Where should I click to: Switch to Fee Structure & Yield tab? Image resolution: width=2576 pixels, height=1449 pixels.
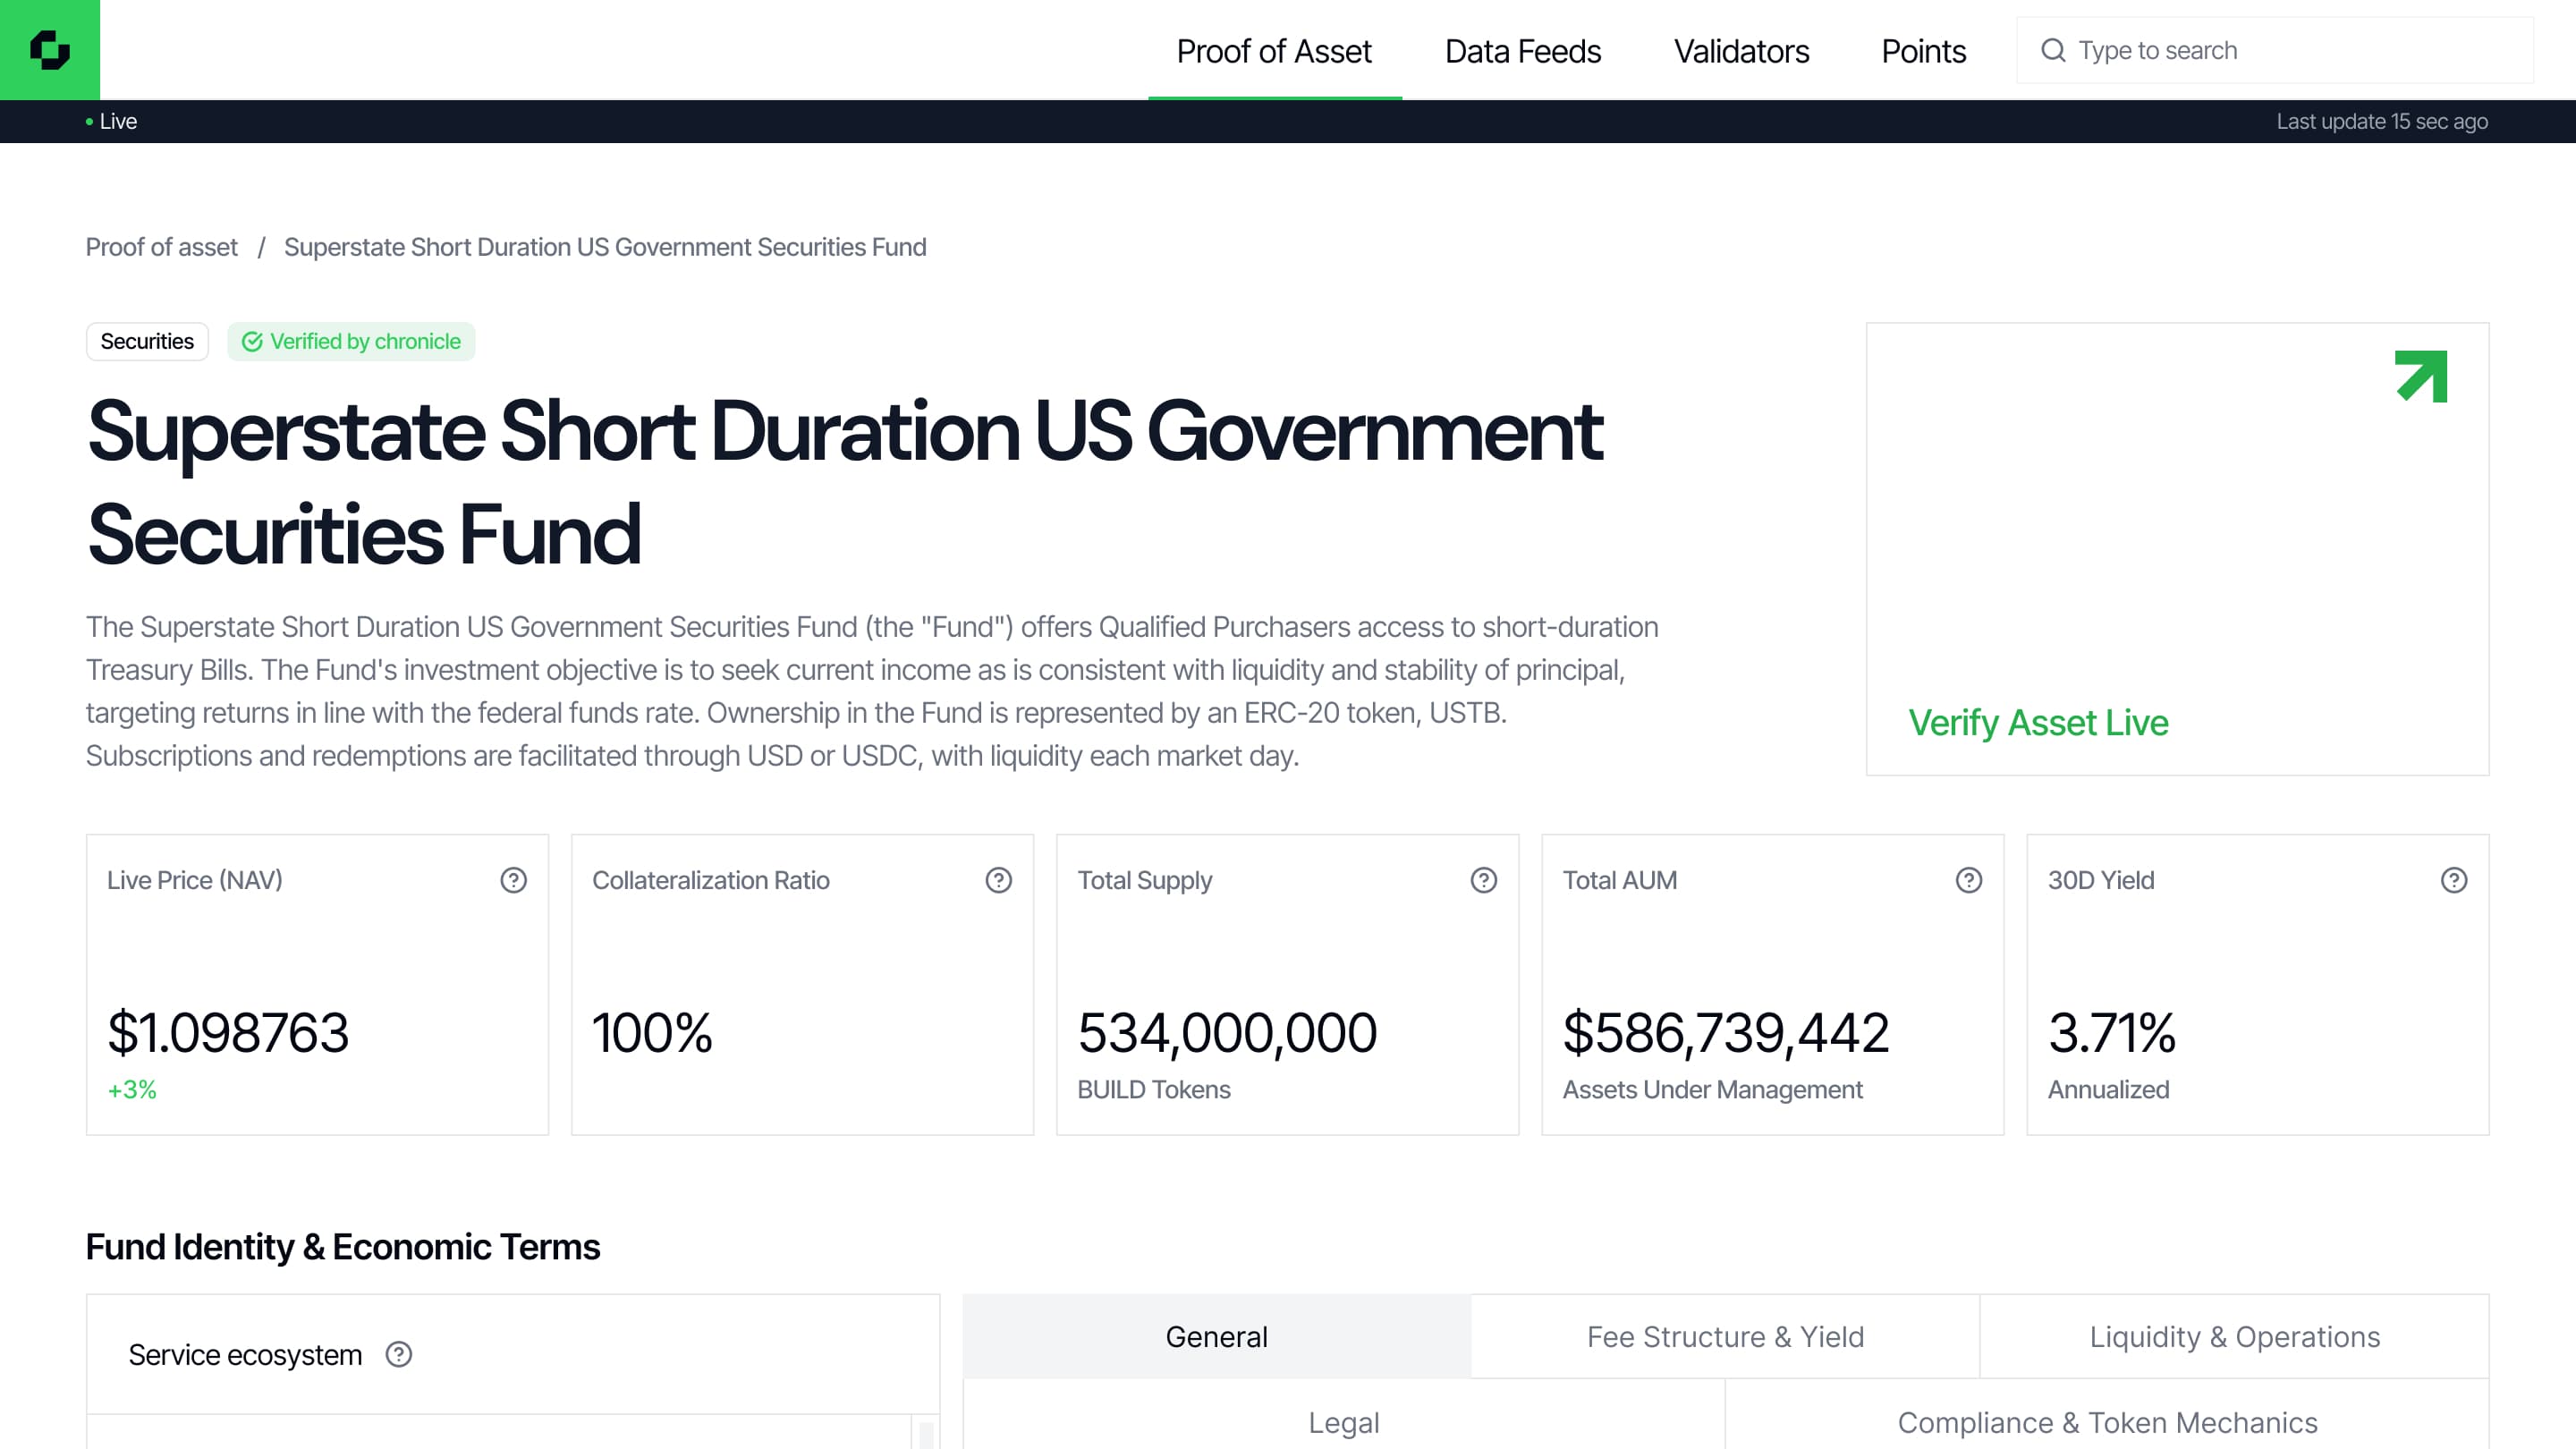(1725, 1336)
